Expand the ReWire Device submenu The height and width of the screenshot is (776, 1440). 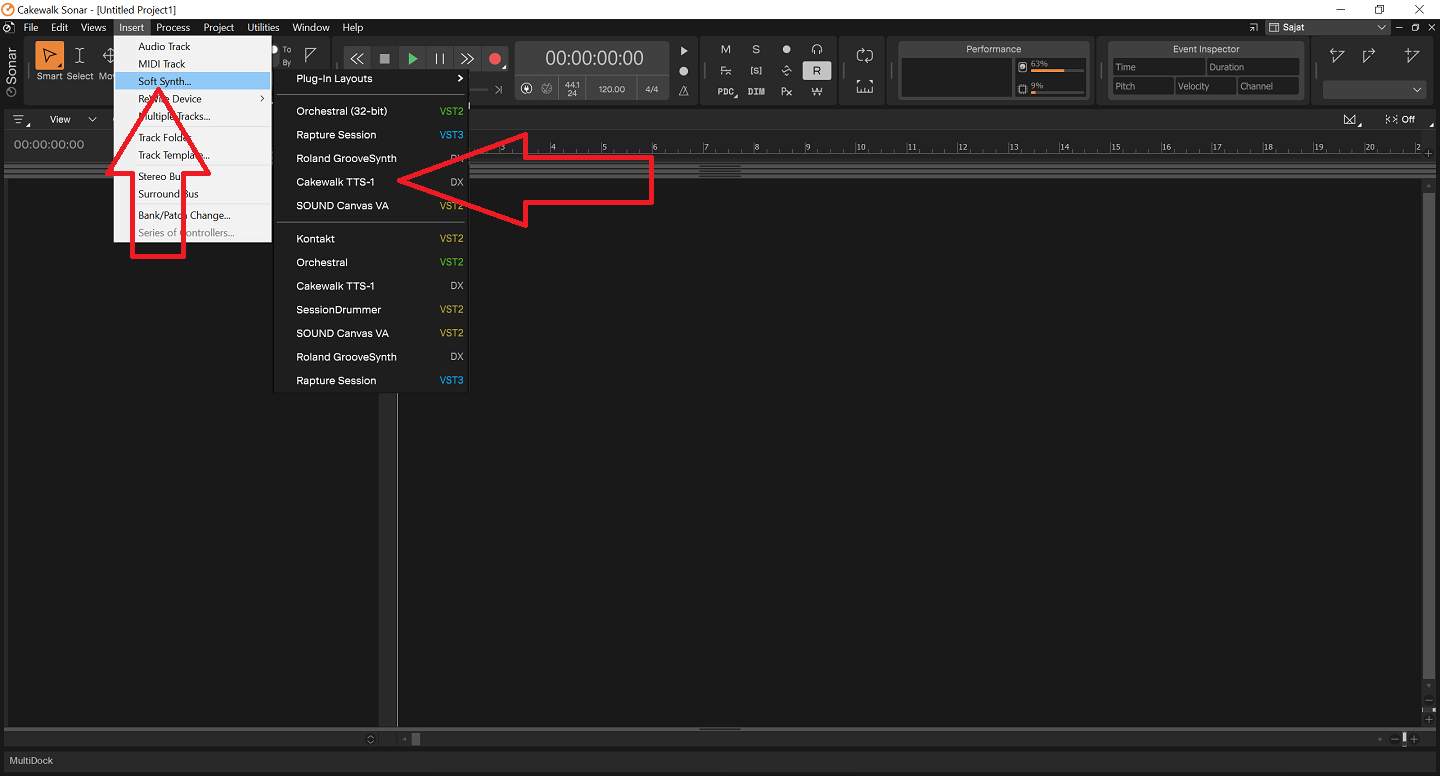point(192,99)
